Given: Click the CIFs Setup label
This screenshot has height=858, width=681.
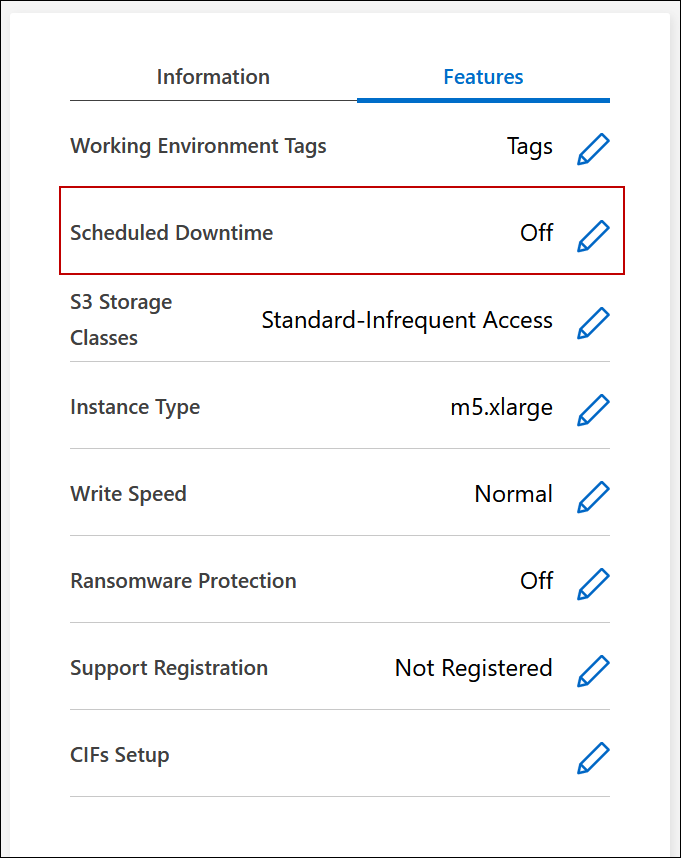Looking at the screenshot, I should 119,755.
